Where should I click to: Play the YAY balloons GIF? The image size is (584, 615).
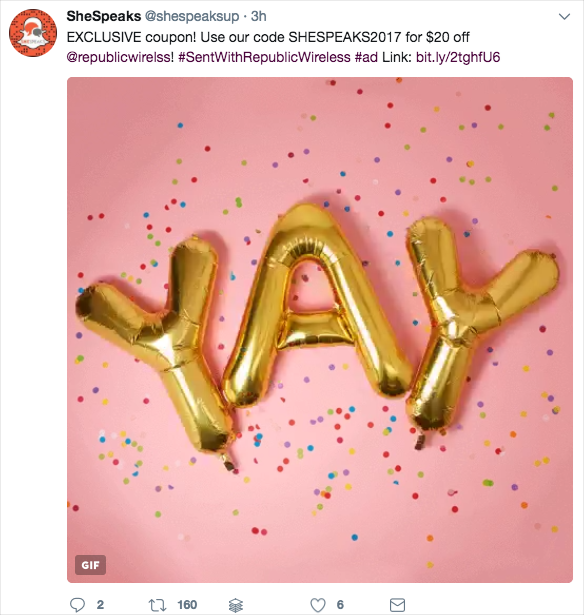point(320,330)
